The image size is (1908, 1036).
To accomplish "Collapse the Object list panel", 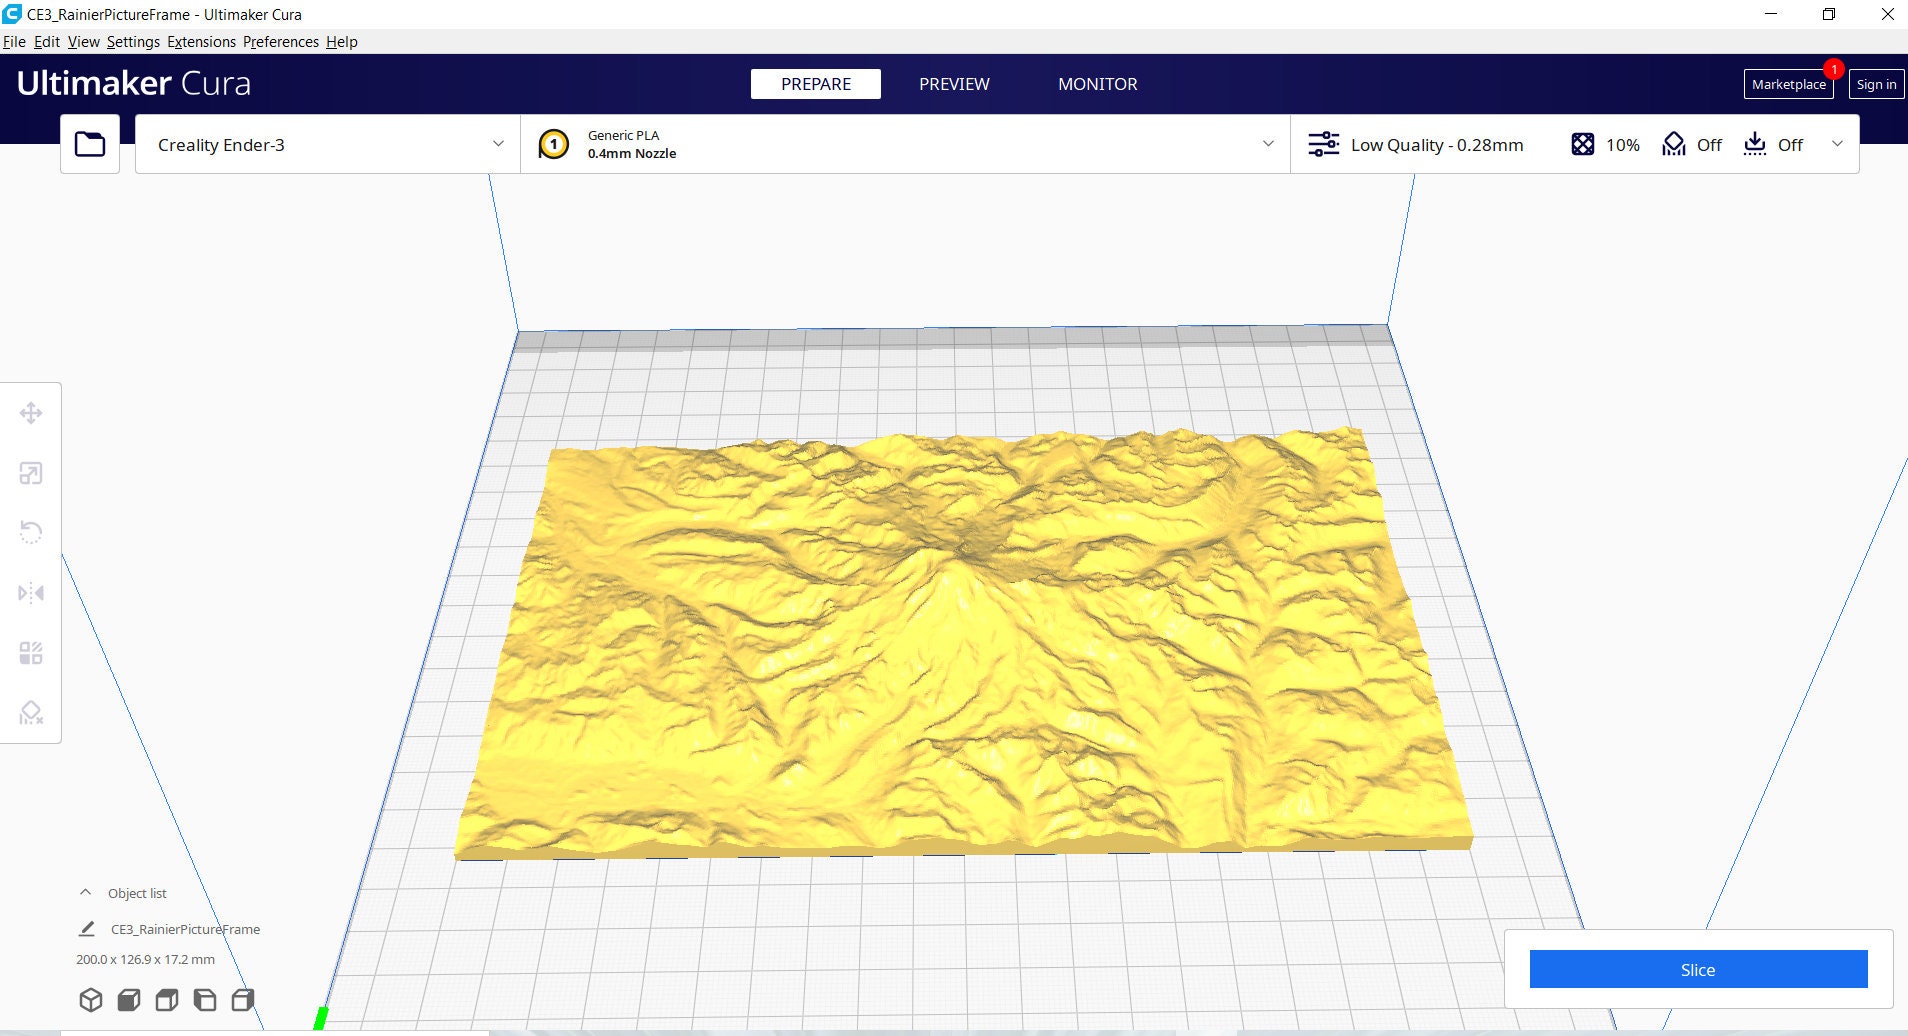I will click(x=84, y=892).
